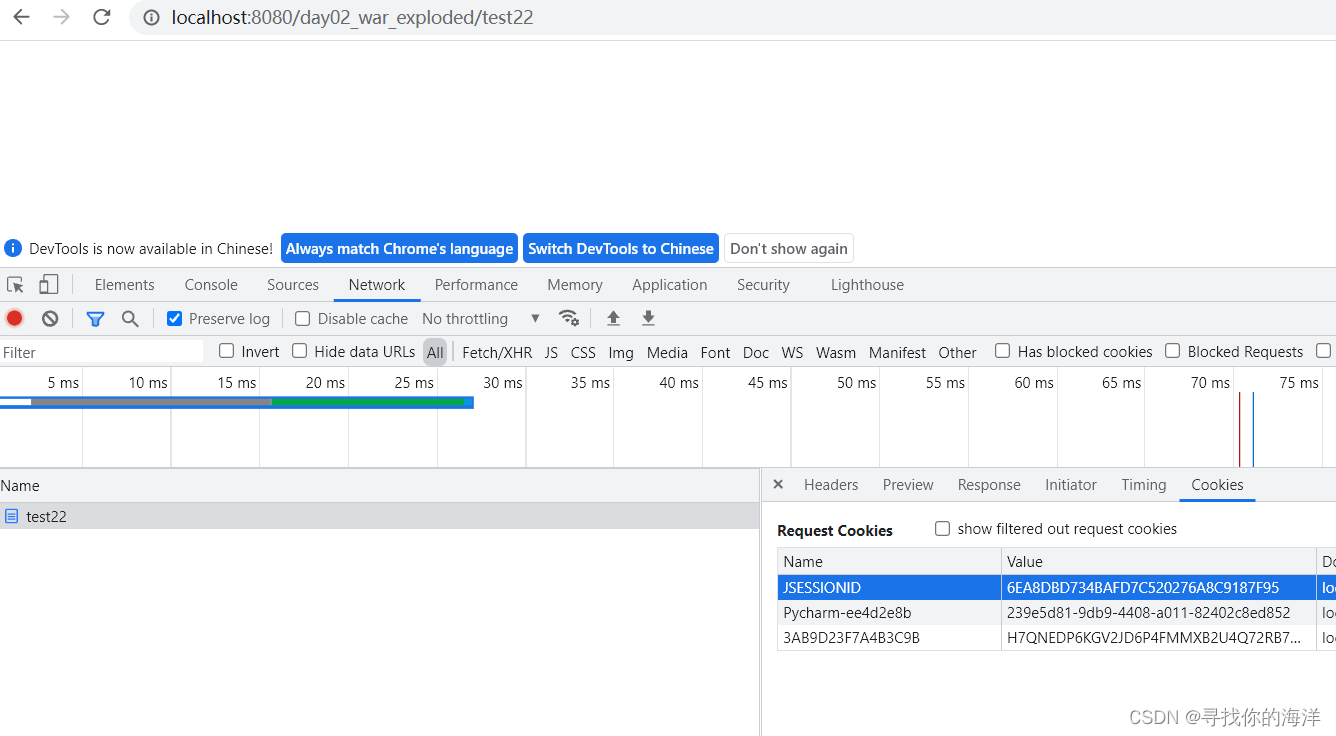Switch to the Application tab

tap(670, 285)
